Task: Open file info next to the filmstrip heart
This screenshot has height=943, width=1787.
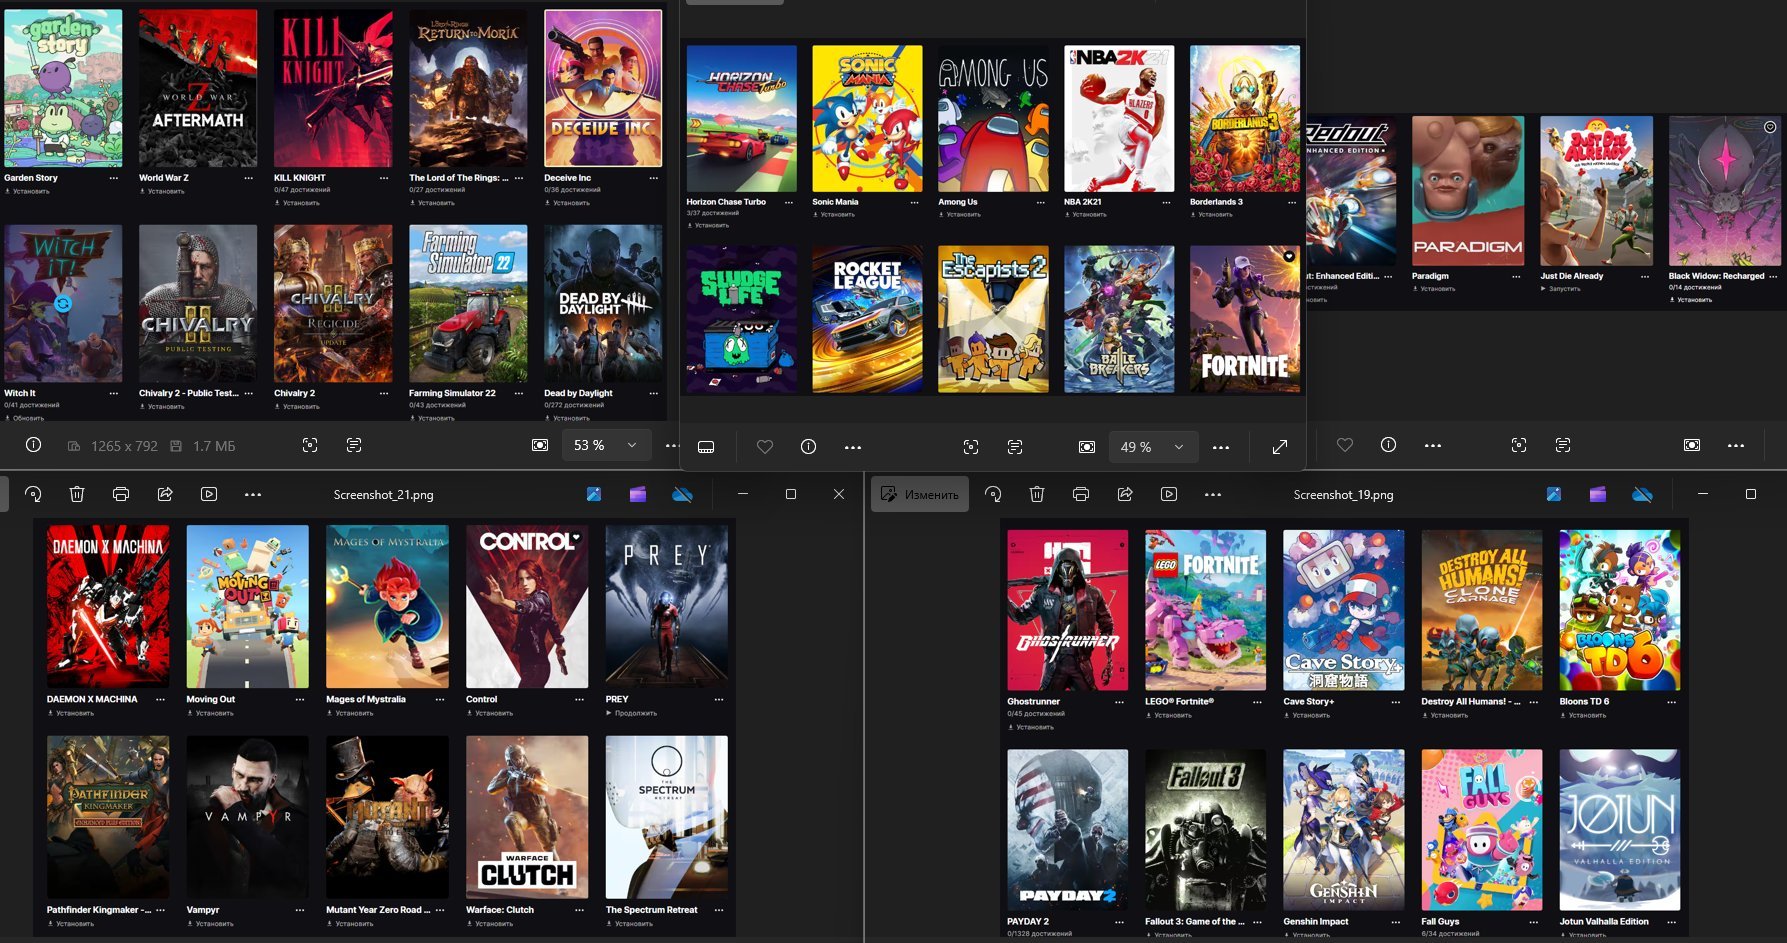Action: [809, 447]
